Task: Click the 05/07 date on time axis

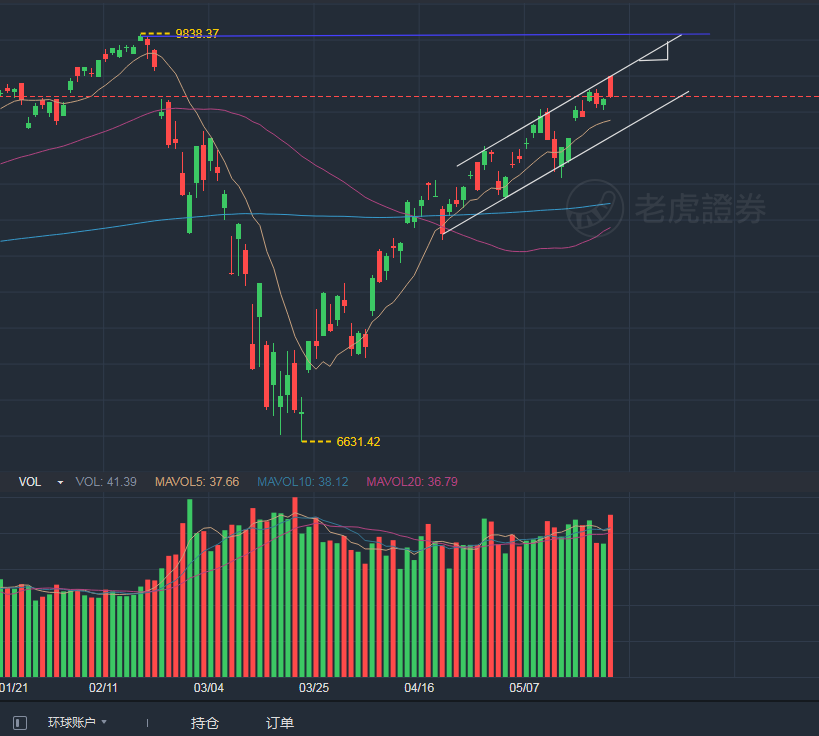Action: [x=525, y=688]
